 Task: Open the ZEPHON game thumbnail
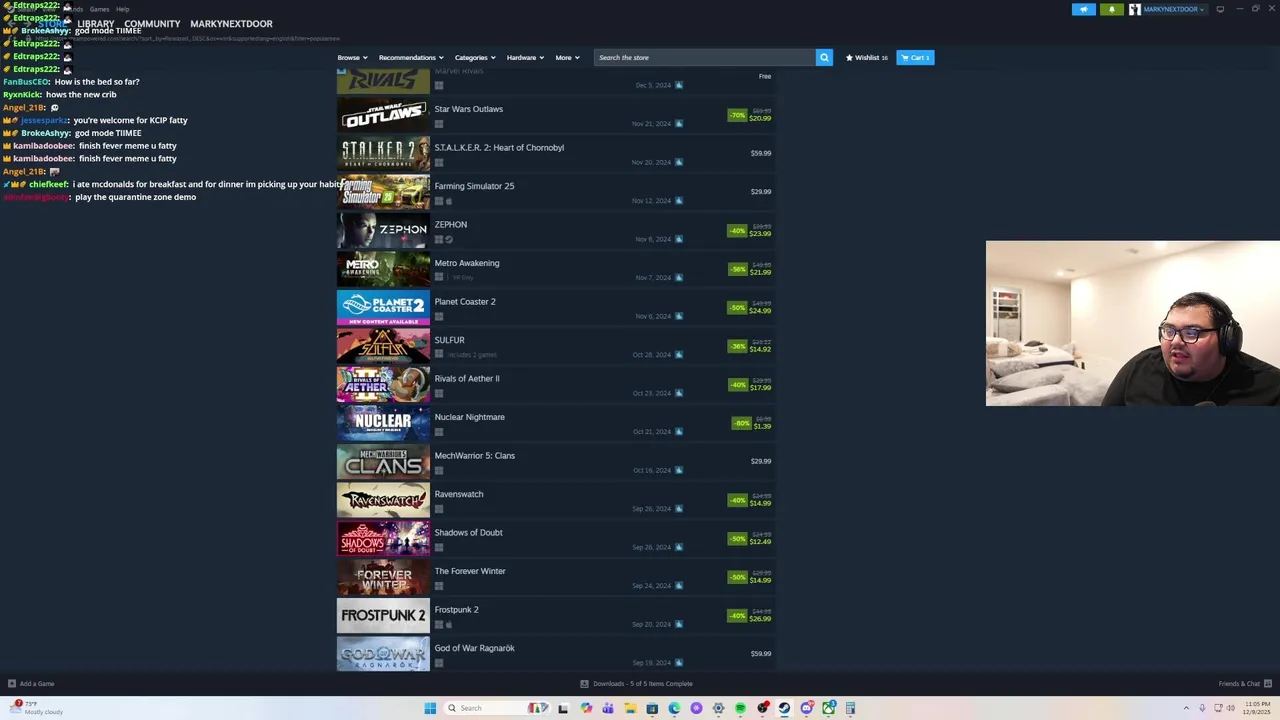click(383, 231)
